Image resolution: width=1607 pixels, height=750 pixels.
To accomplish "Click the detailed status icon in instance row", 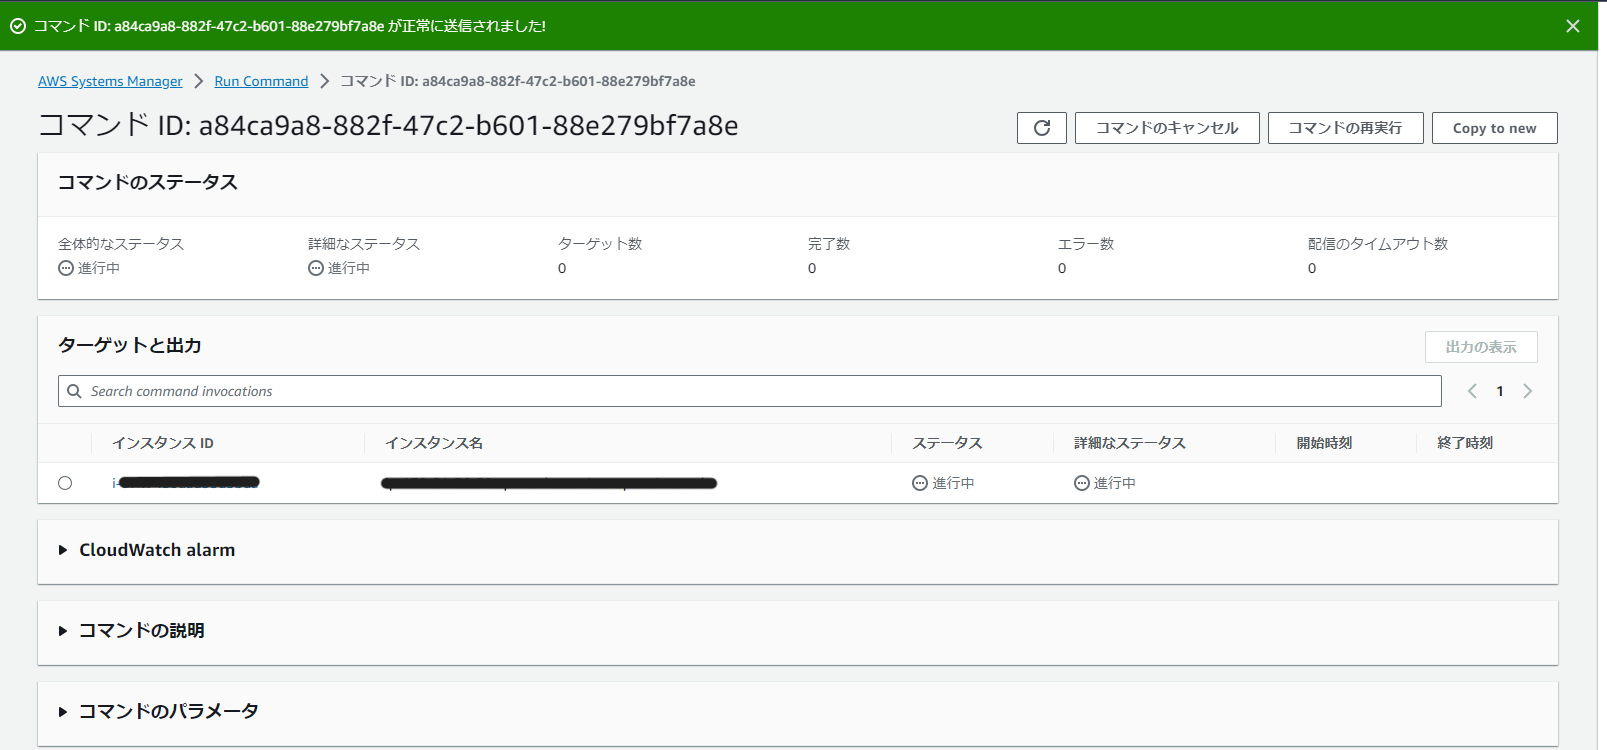I will (x=1082, y=483).
